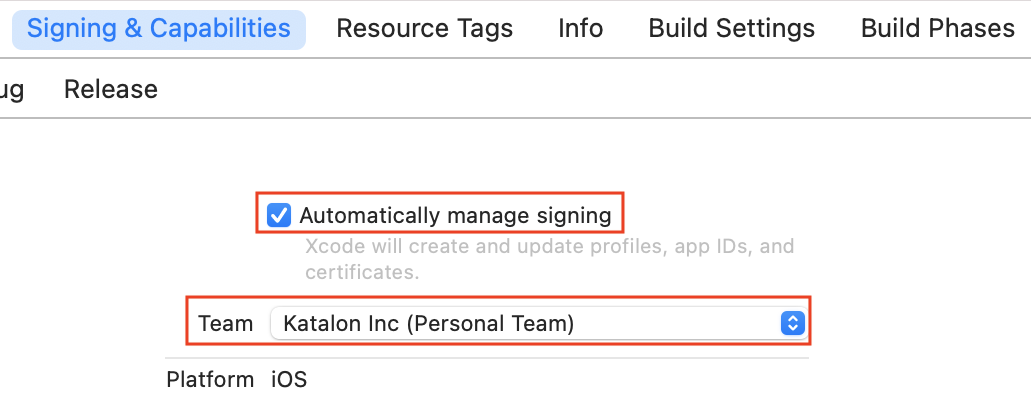Select the partially visible Debug configuration filter
This screenshot has height=403, width=1031.
pyautogui.click(x=12, y=90)
